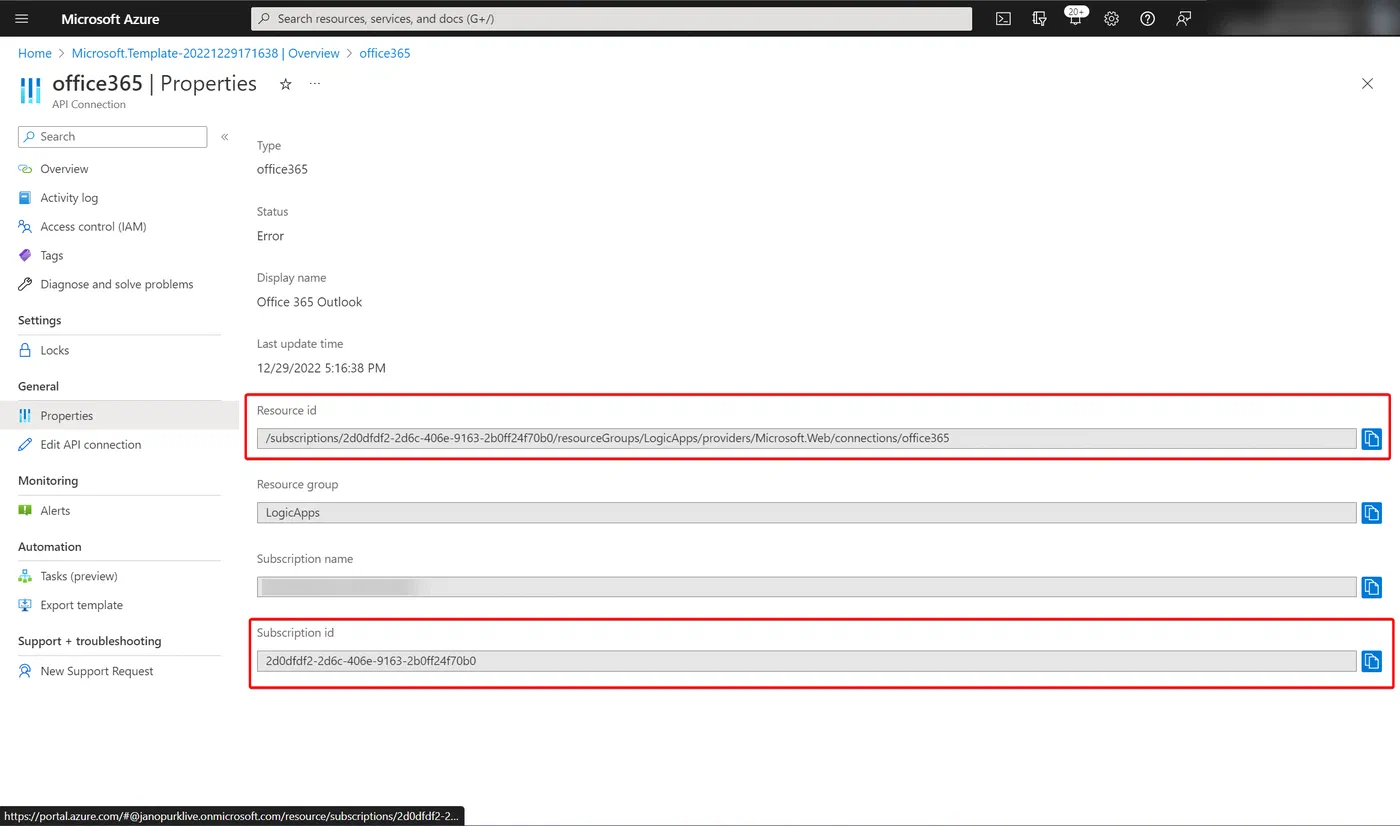Copy the Subscription id value
The width and height of the screenshot is (1400, 826).
click(1372, 661)
